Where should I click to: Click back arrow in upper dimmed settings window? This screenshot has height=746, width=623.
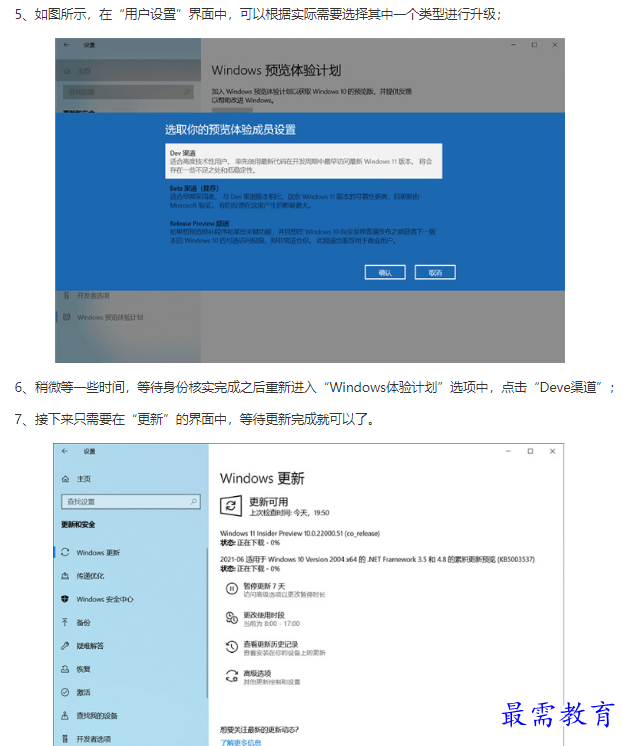coord(66,45)
